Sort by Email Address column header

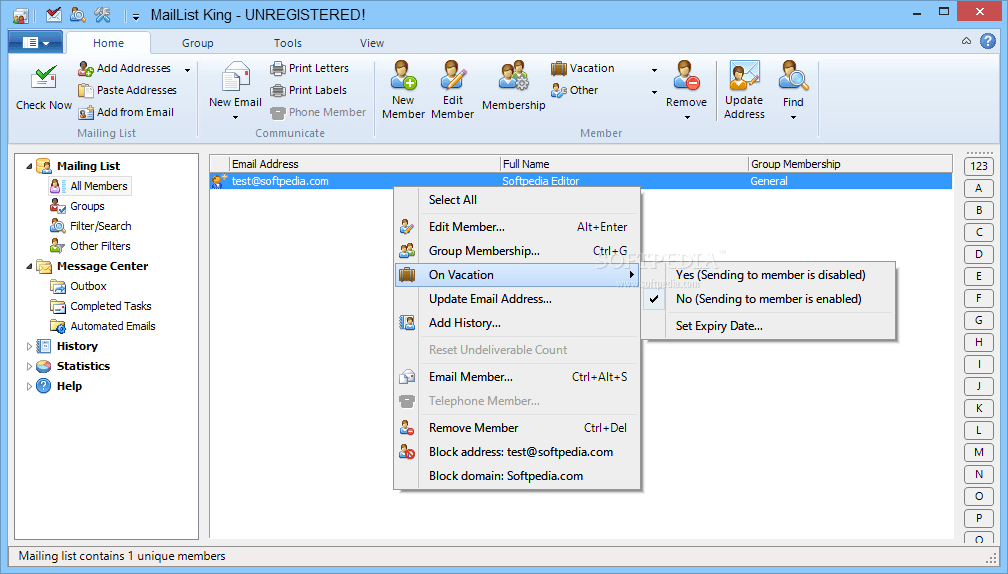coord(364,164)
